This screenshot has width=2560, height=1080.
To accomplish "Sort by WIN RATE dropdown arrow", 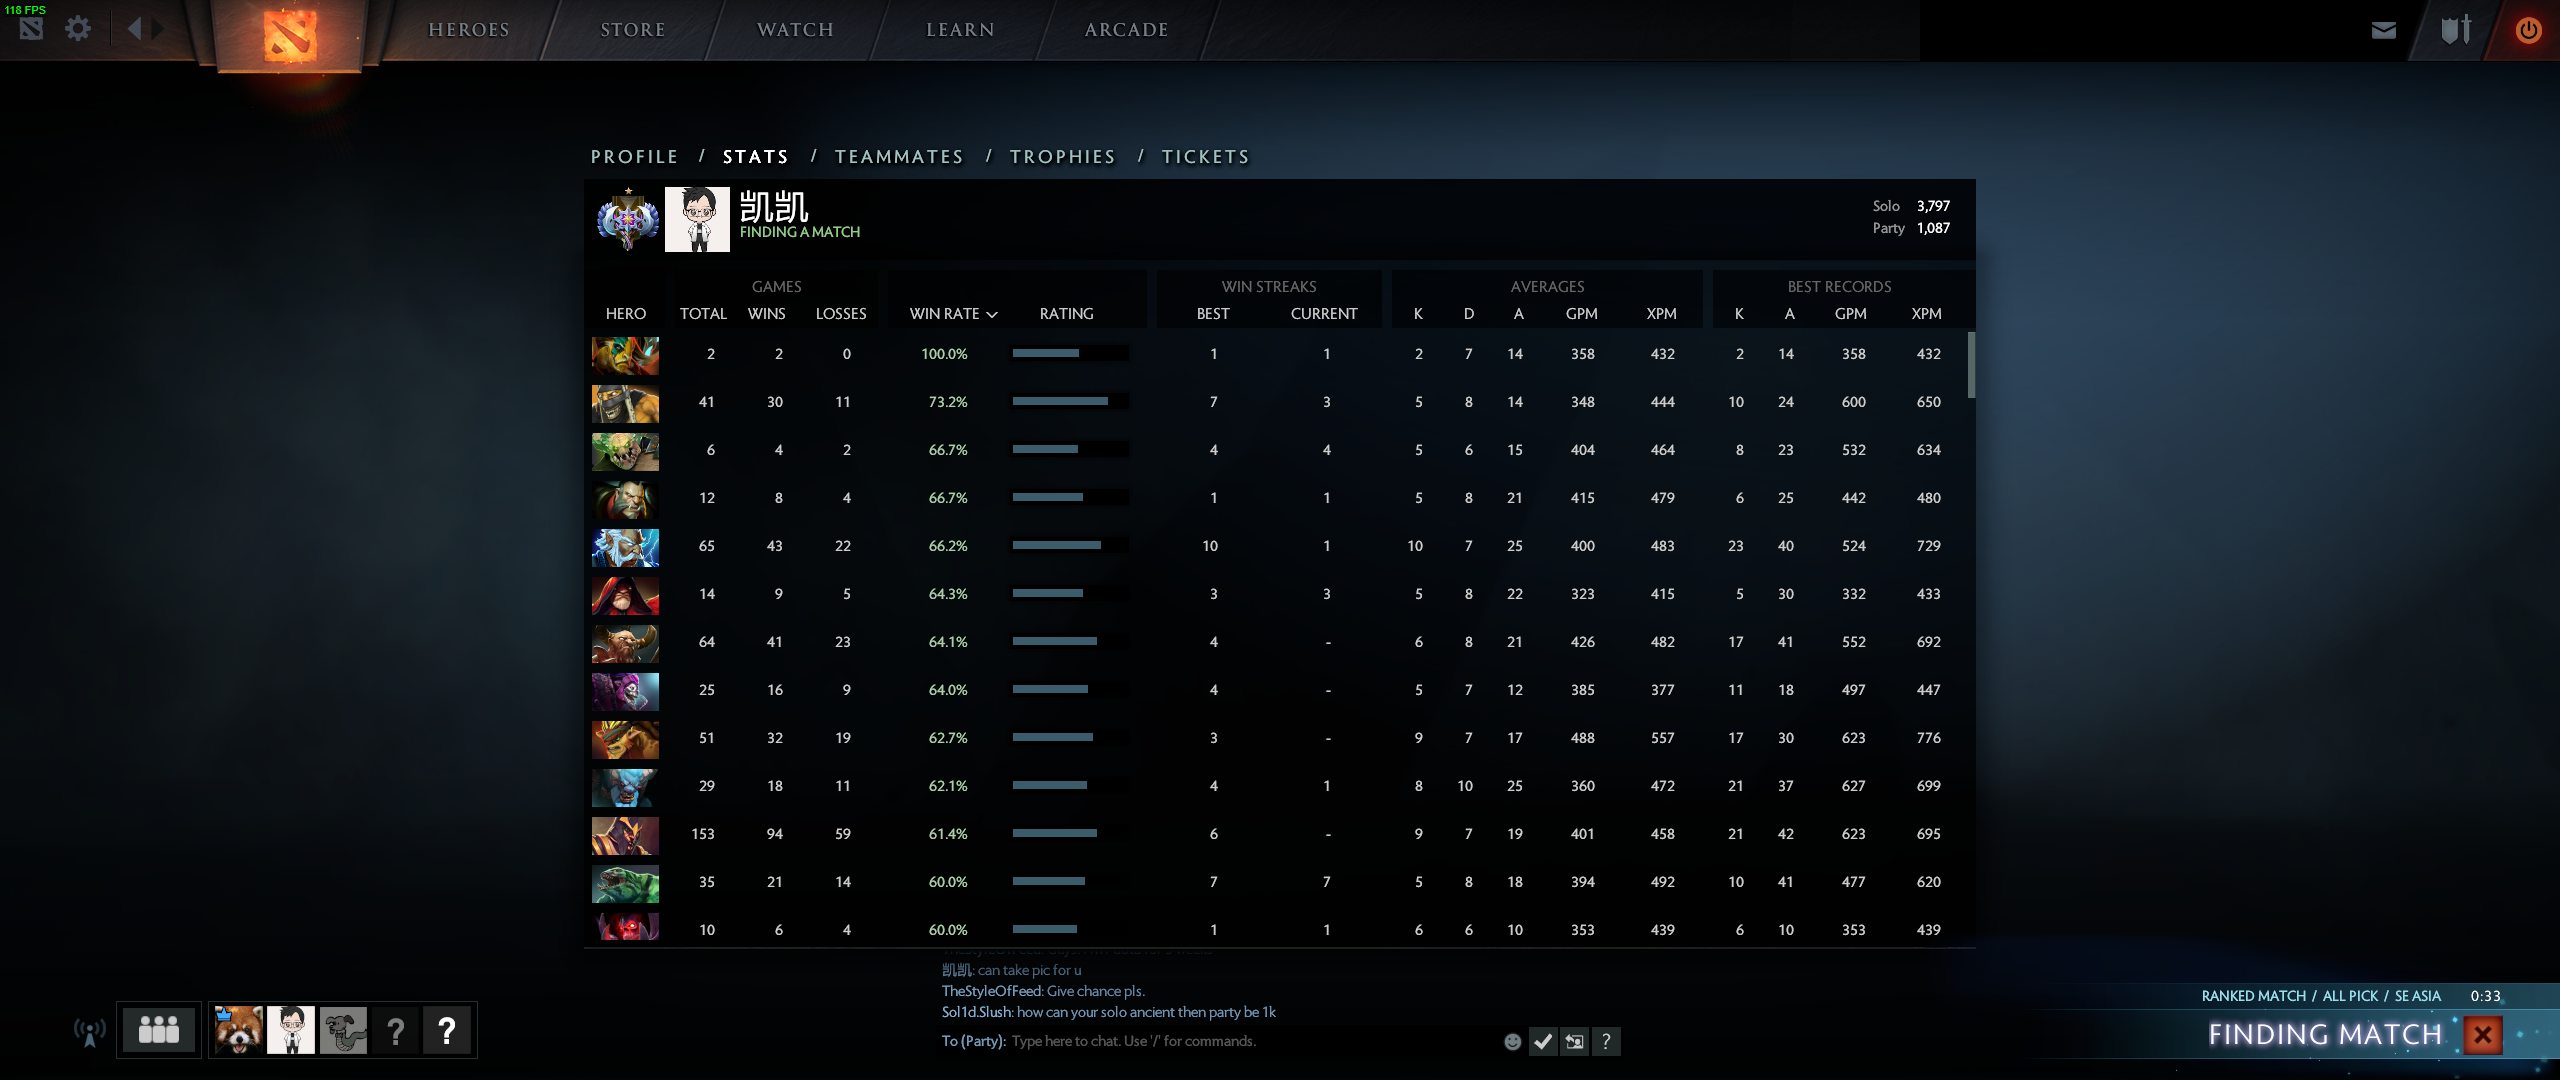I will [992, 314].
